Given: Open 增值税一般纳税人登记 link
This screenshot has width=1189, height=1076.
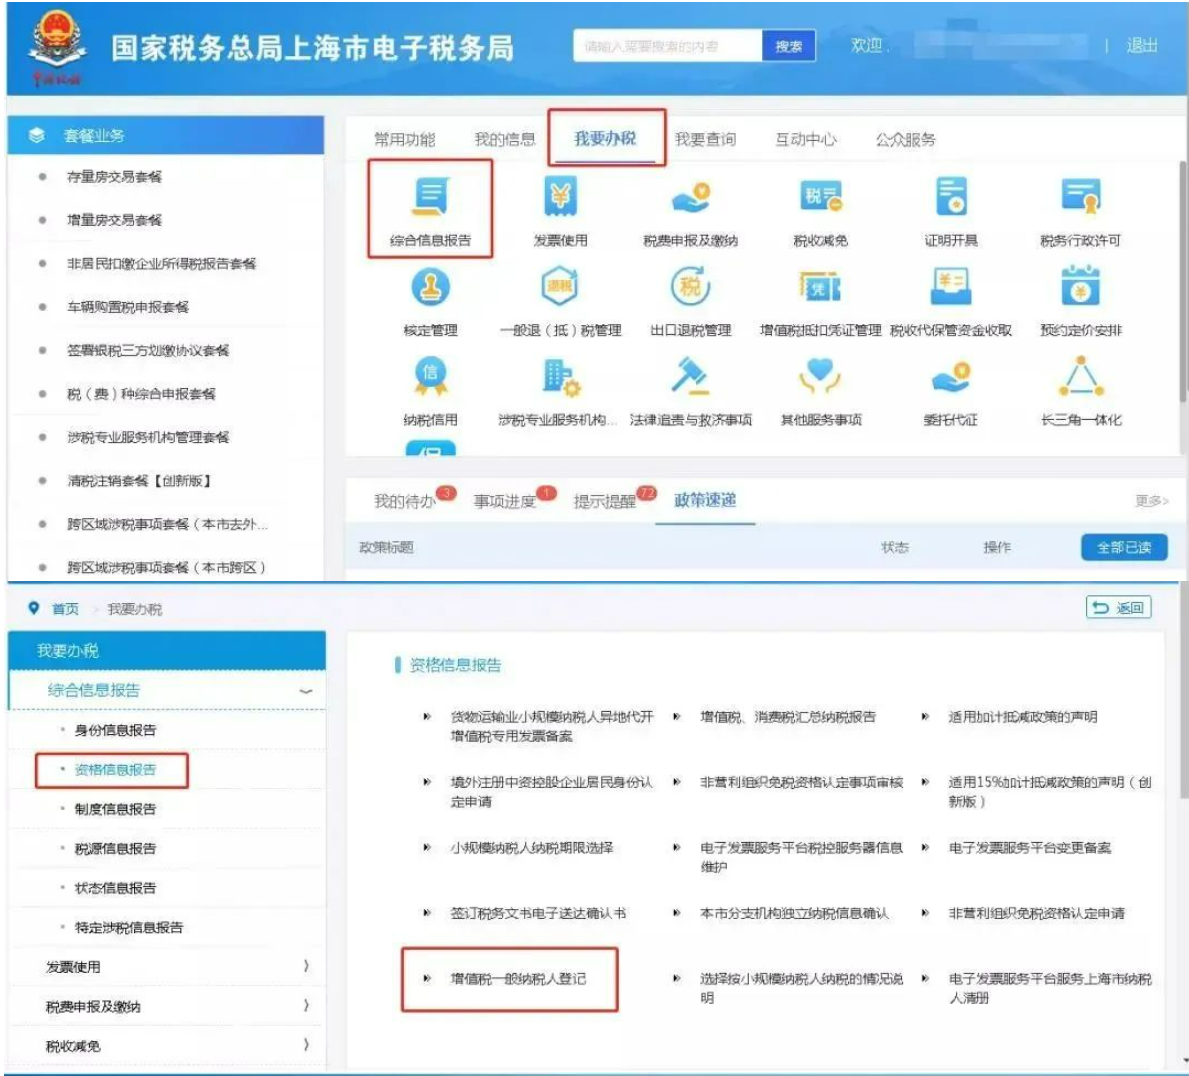Looking at the screenshot, I should pos(519,979).
